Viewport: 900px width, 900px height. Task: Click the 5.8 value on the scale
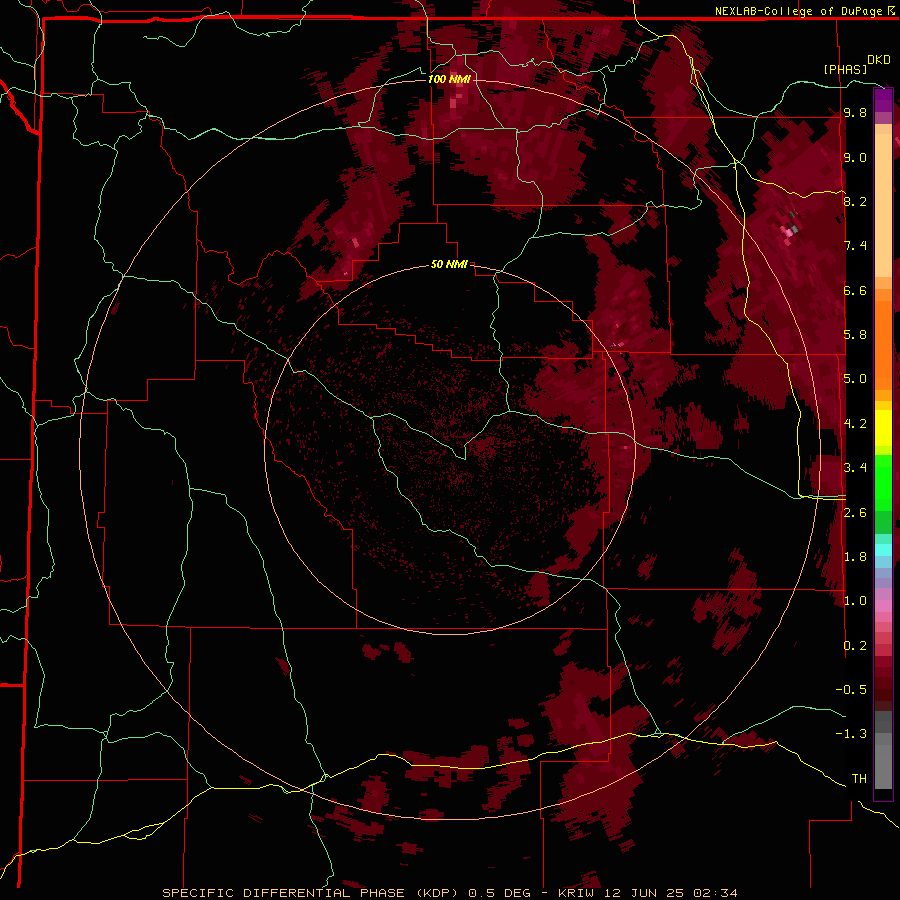tap(855, 335)
